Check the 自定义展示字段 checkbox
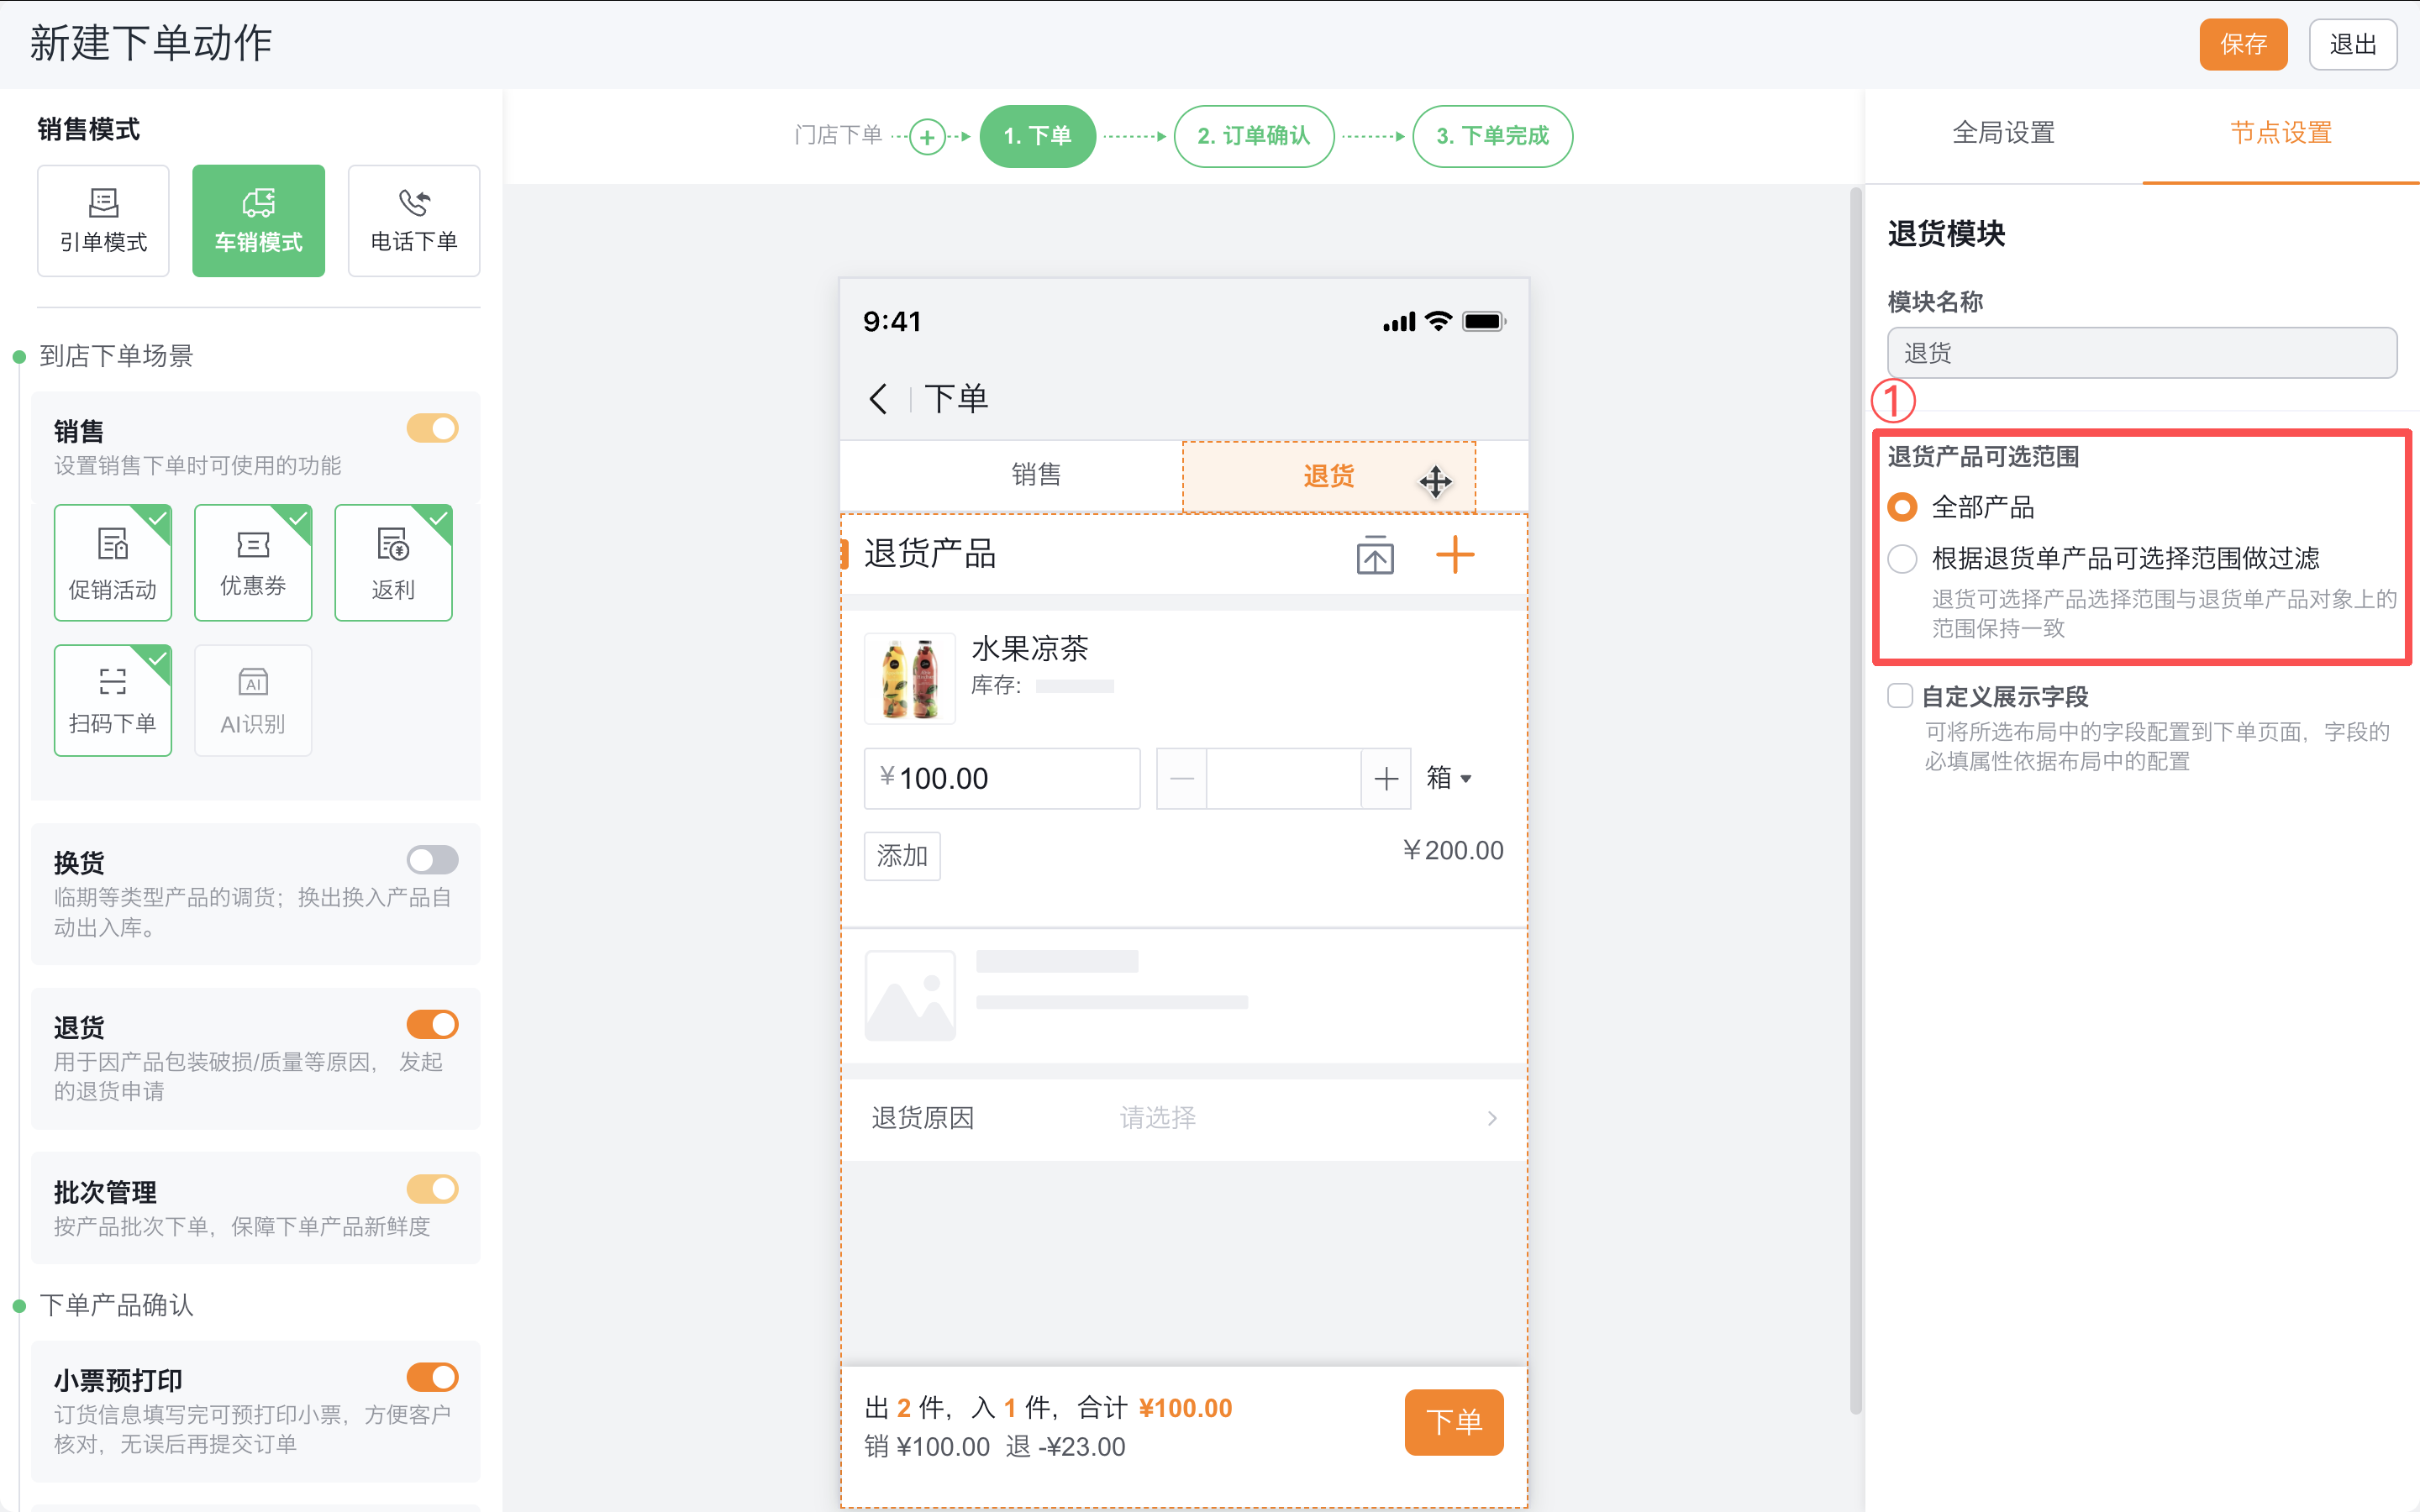Screen dimensions: 2420x1512 [x=1900, y=696]
